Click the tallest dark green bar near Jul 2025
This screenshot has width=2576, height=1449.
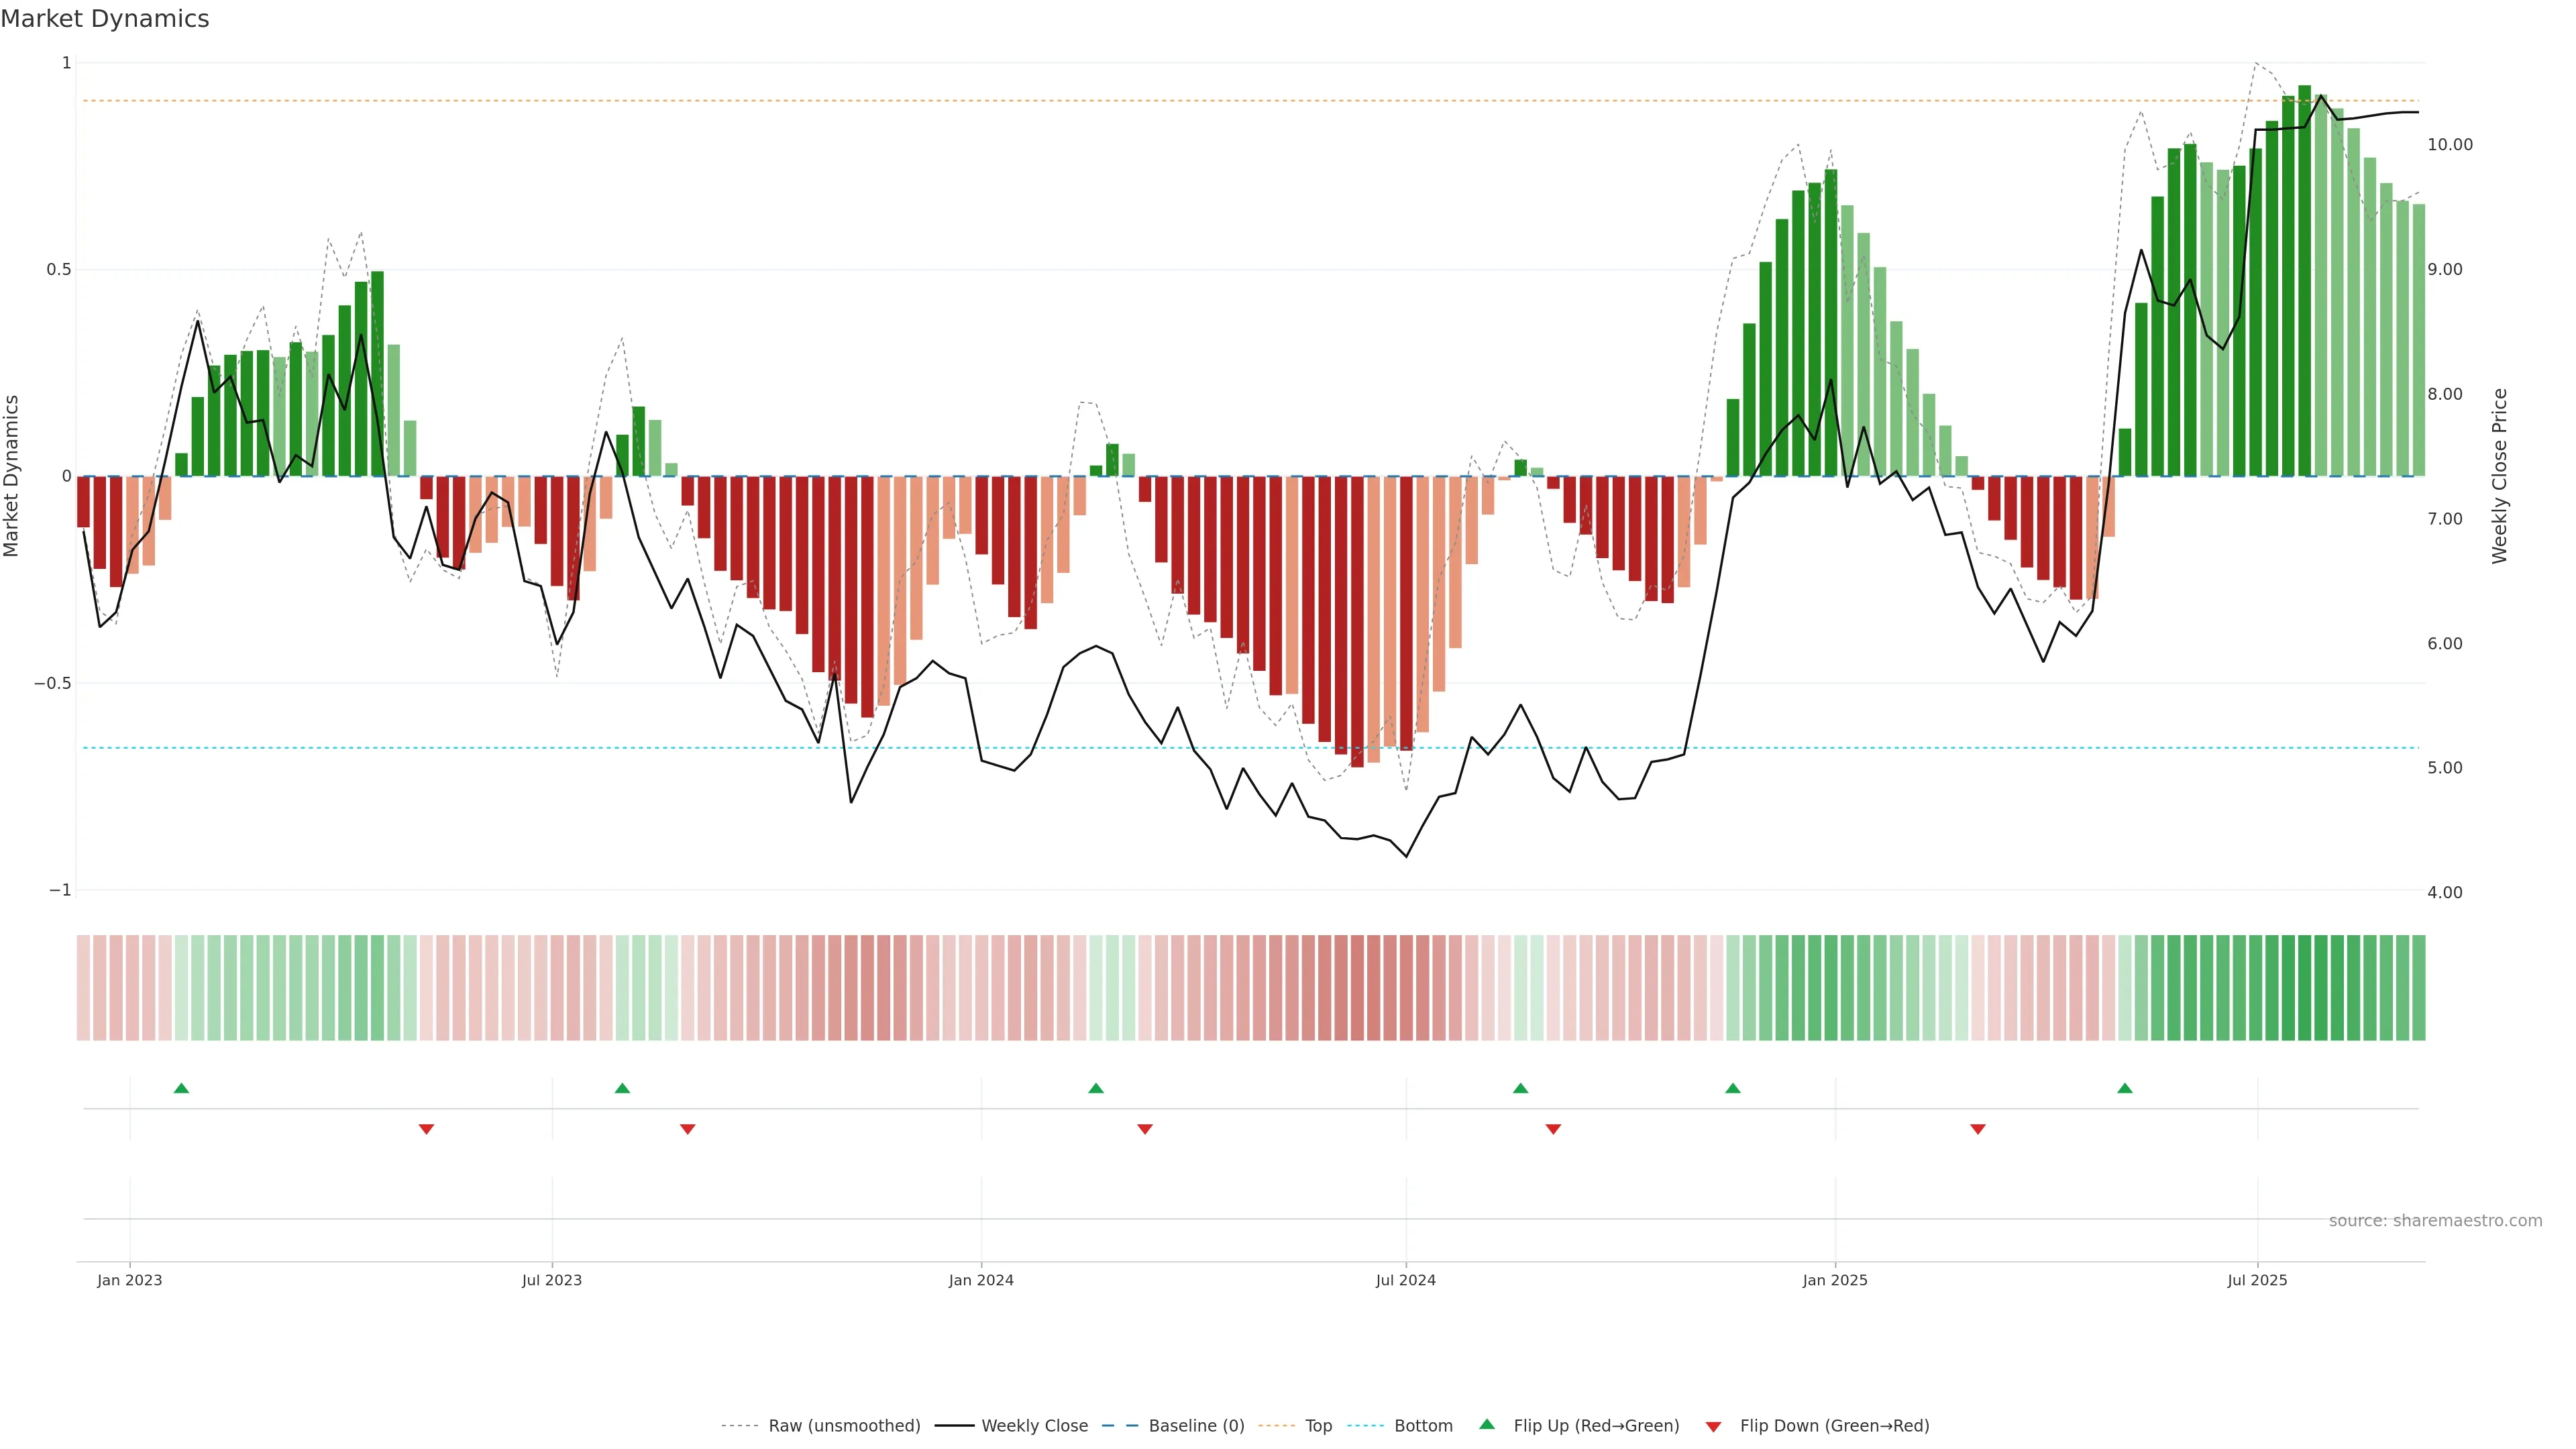2304,280
